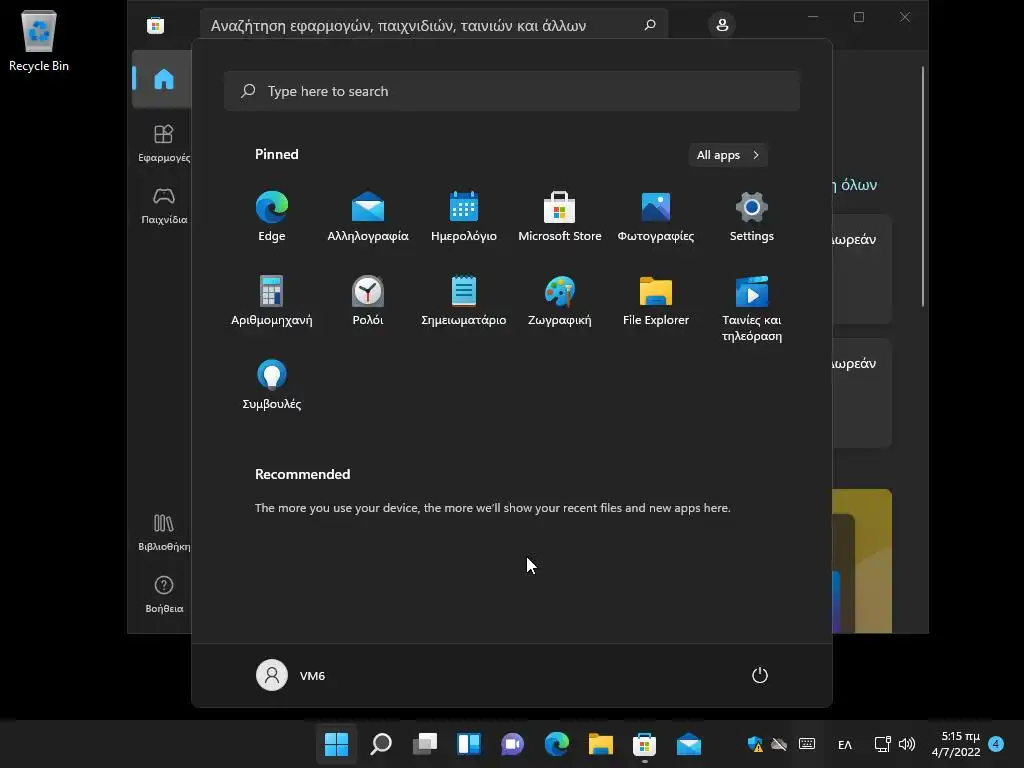The height and width of the screenshot is (768, 1024).
Task: Open File Explorer from pinned apps
Action: click(x=656, y=300)
